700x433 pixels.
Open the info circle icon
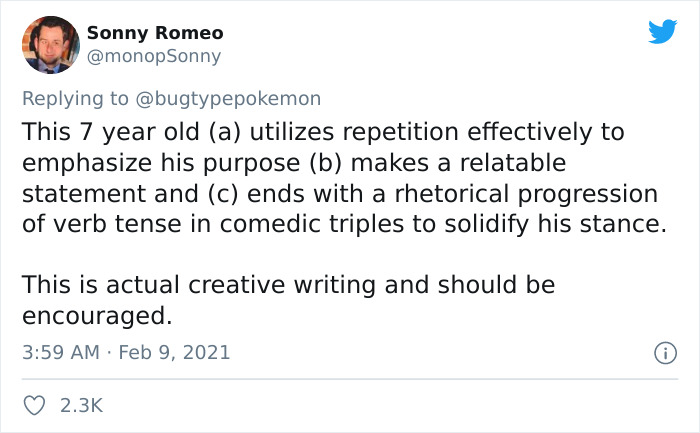pos(662,352)
